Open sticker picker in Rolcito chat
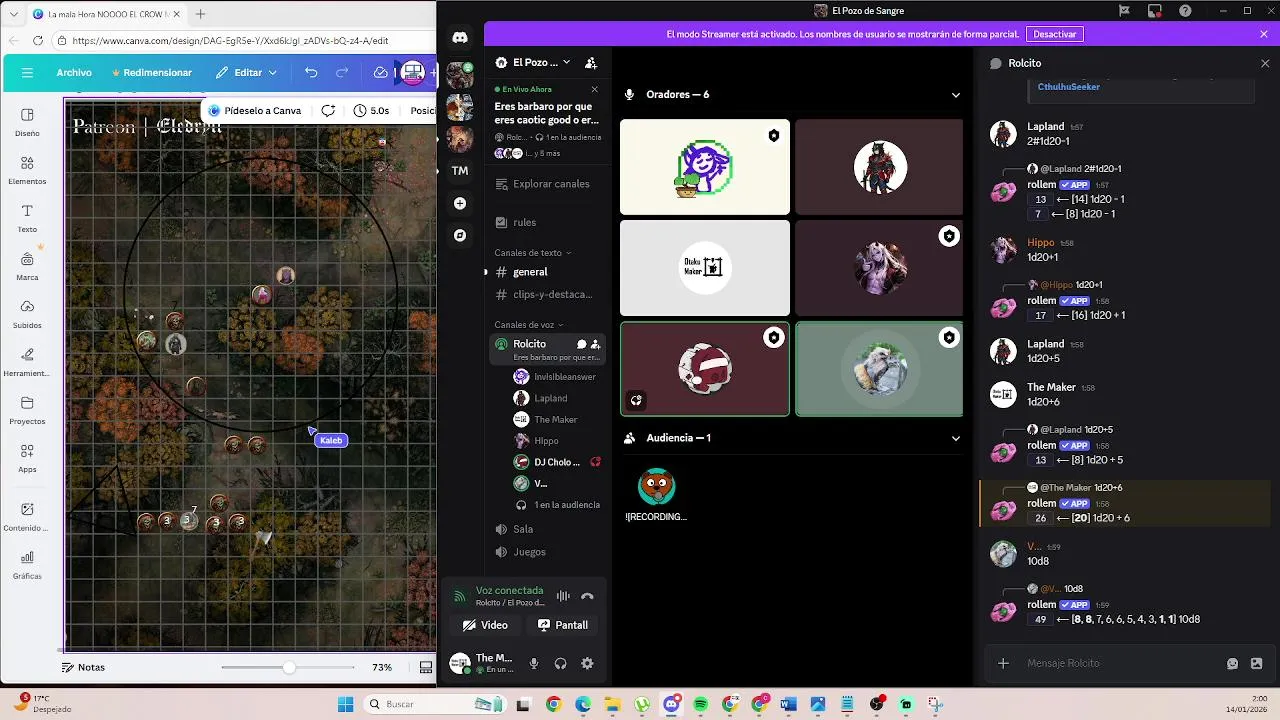This screenshot has height=720, width=1280. 1256,663
